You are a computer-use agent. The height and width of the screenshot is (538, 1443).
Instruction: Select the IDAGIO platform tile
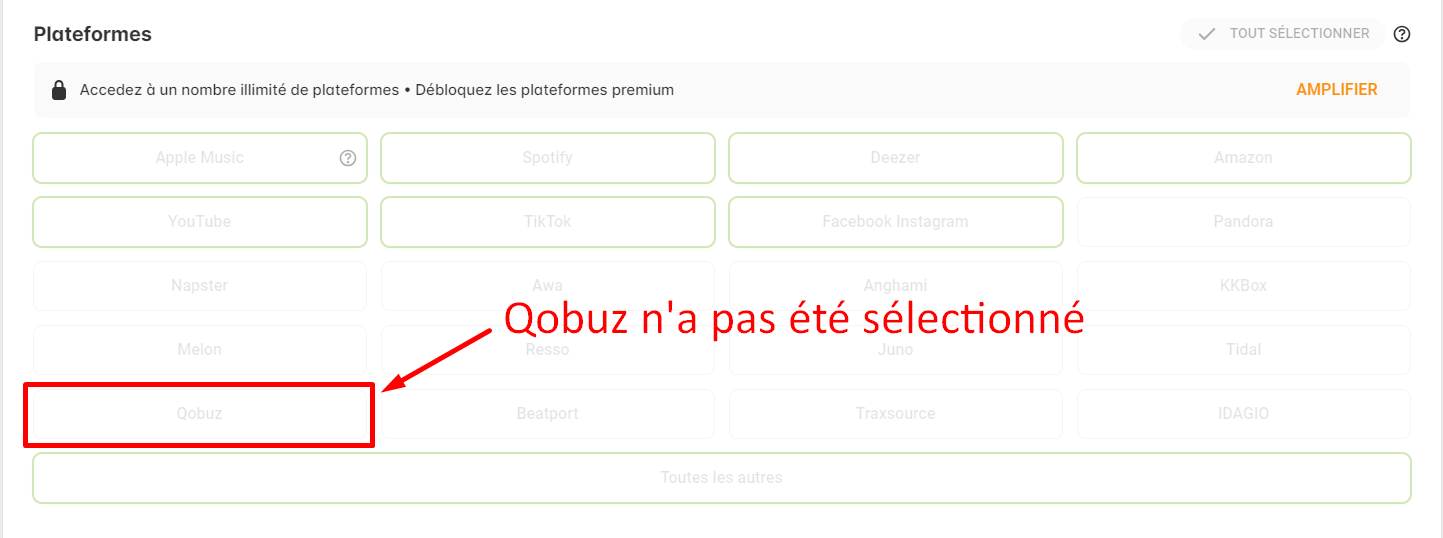pyautogui.click(x=1243, y=414)
